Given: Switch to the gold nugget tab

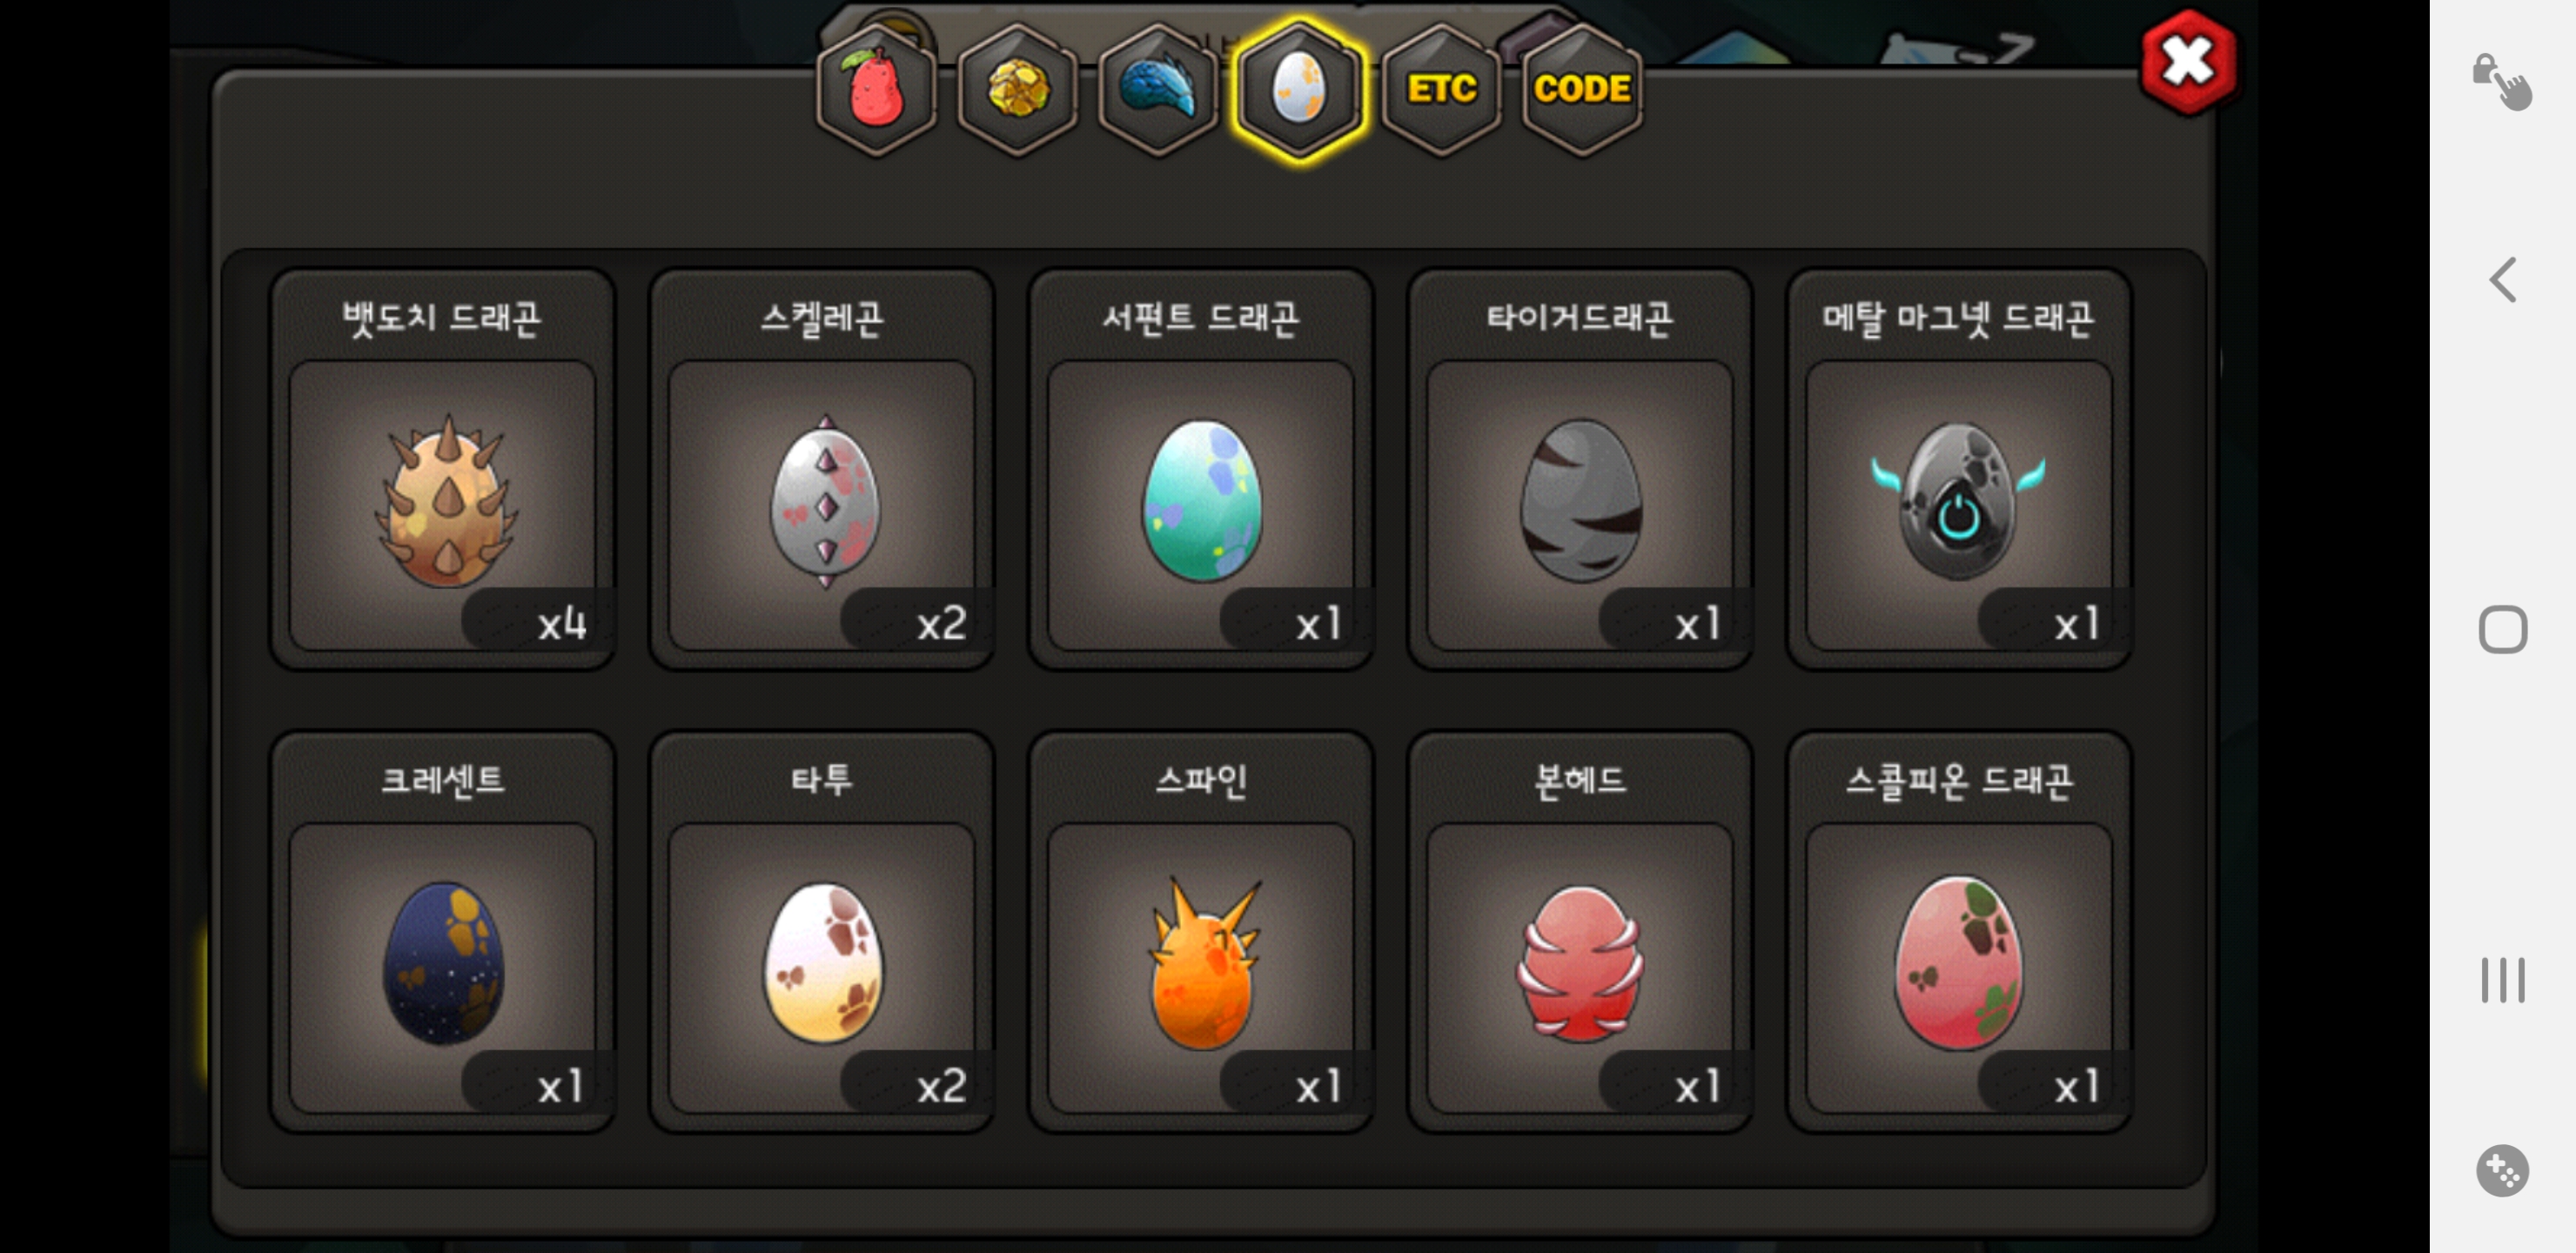Looking at the screenshot, I should (x=1017, y=90).
